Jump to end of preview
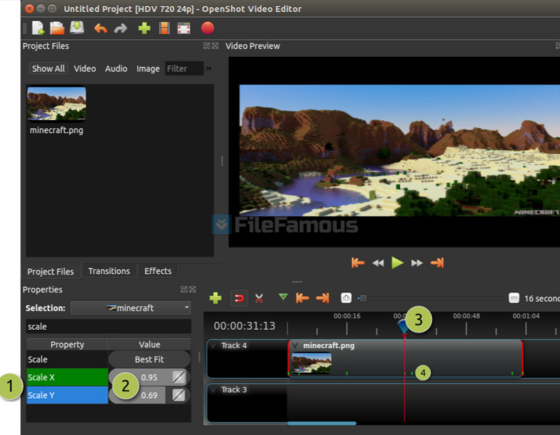 pos(437,263)
